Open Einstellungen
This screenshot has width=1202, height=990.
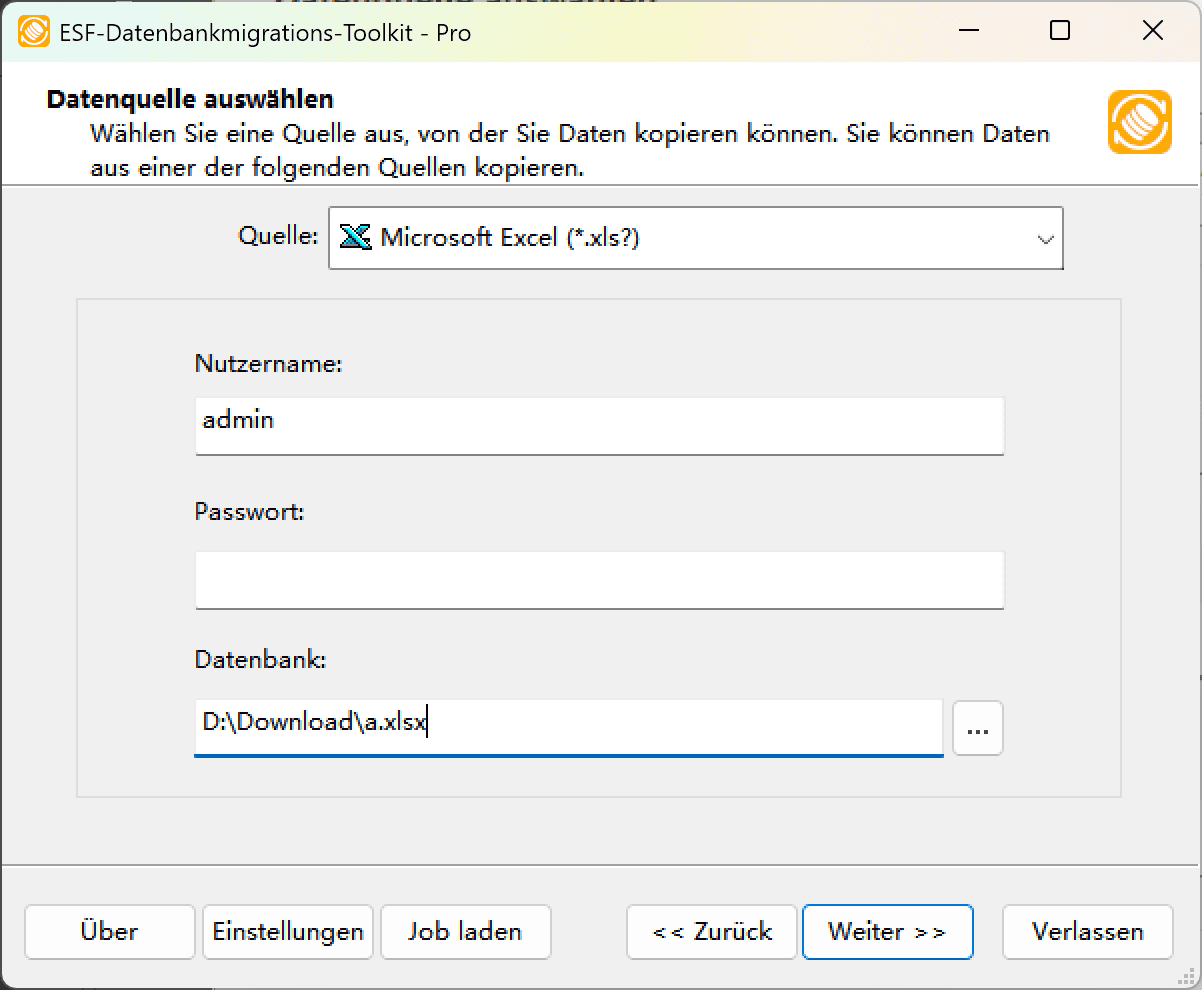click(287, 931)
